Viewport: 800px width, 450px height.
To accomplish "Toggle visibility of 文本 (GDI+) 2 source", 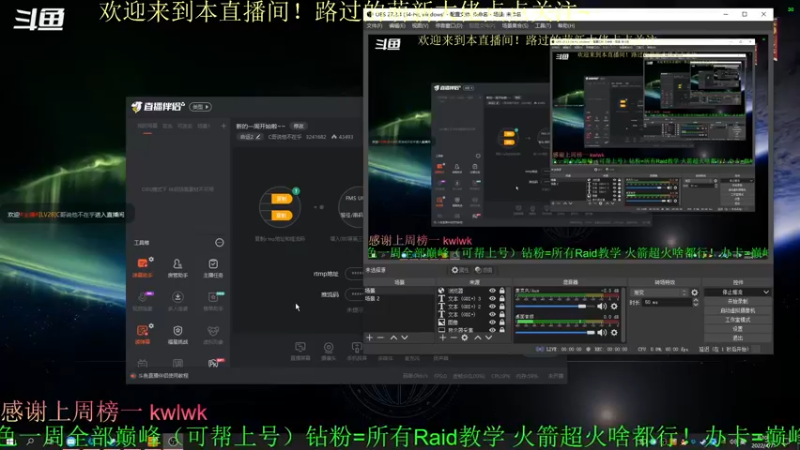I will click(x=492, y=307).
